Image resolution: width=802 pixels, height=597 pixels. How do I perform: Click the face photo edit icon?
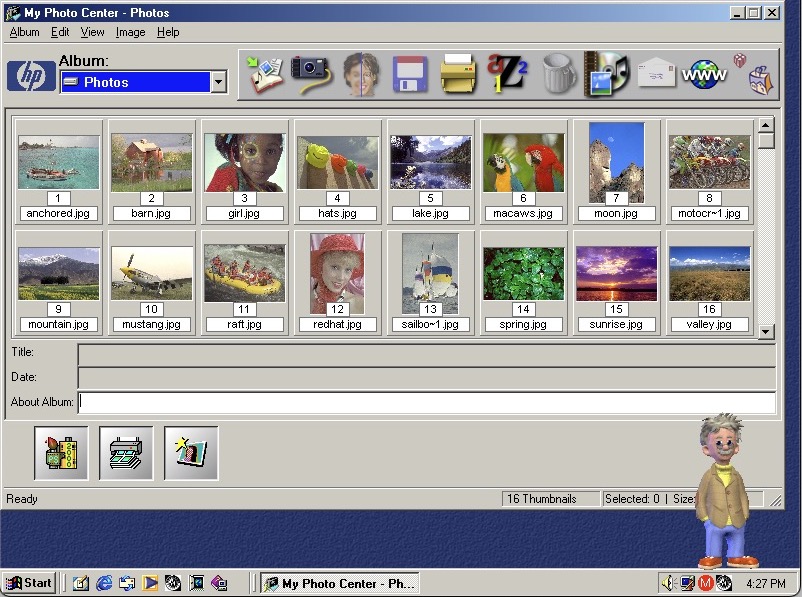click(x=361, y=73)
